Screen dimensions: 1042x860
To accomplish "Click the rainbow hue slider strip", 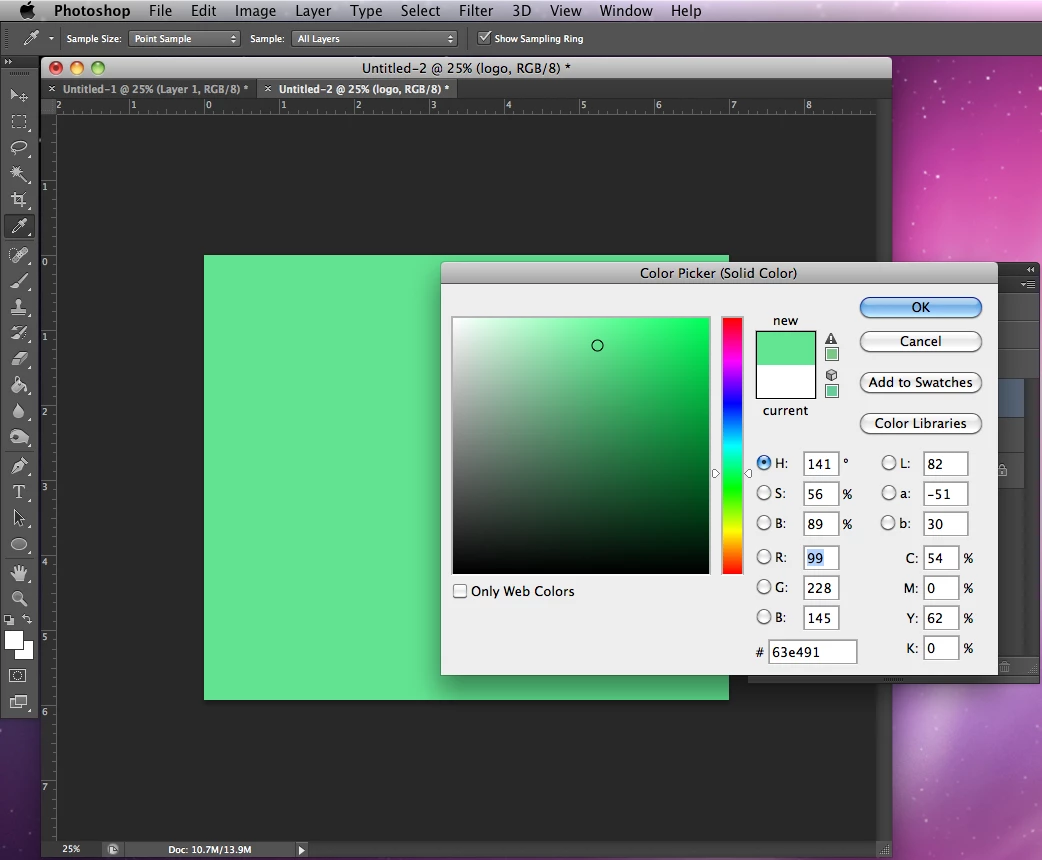I will pos(732,445).
